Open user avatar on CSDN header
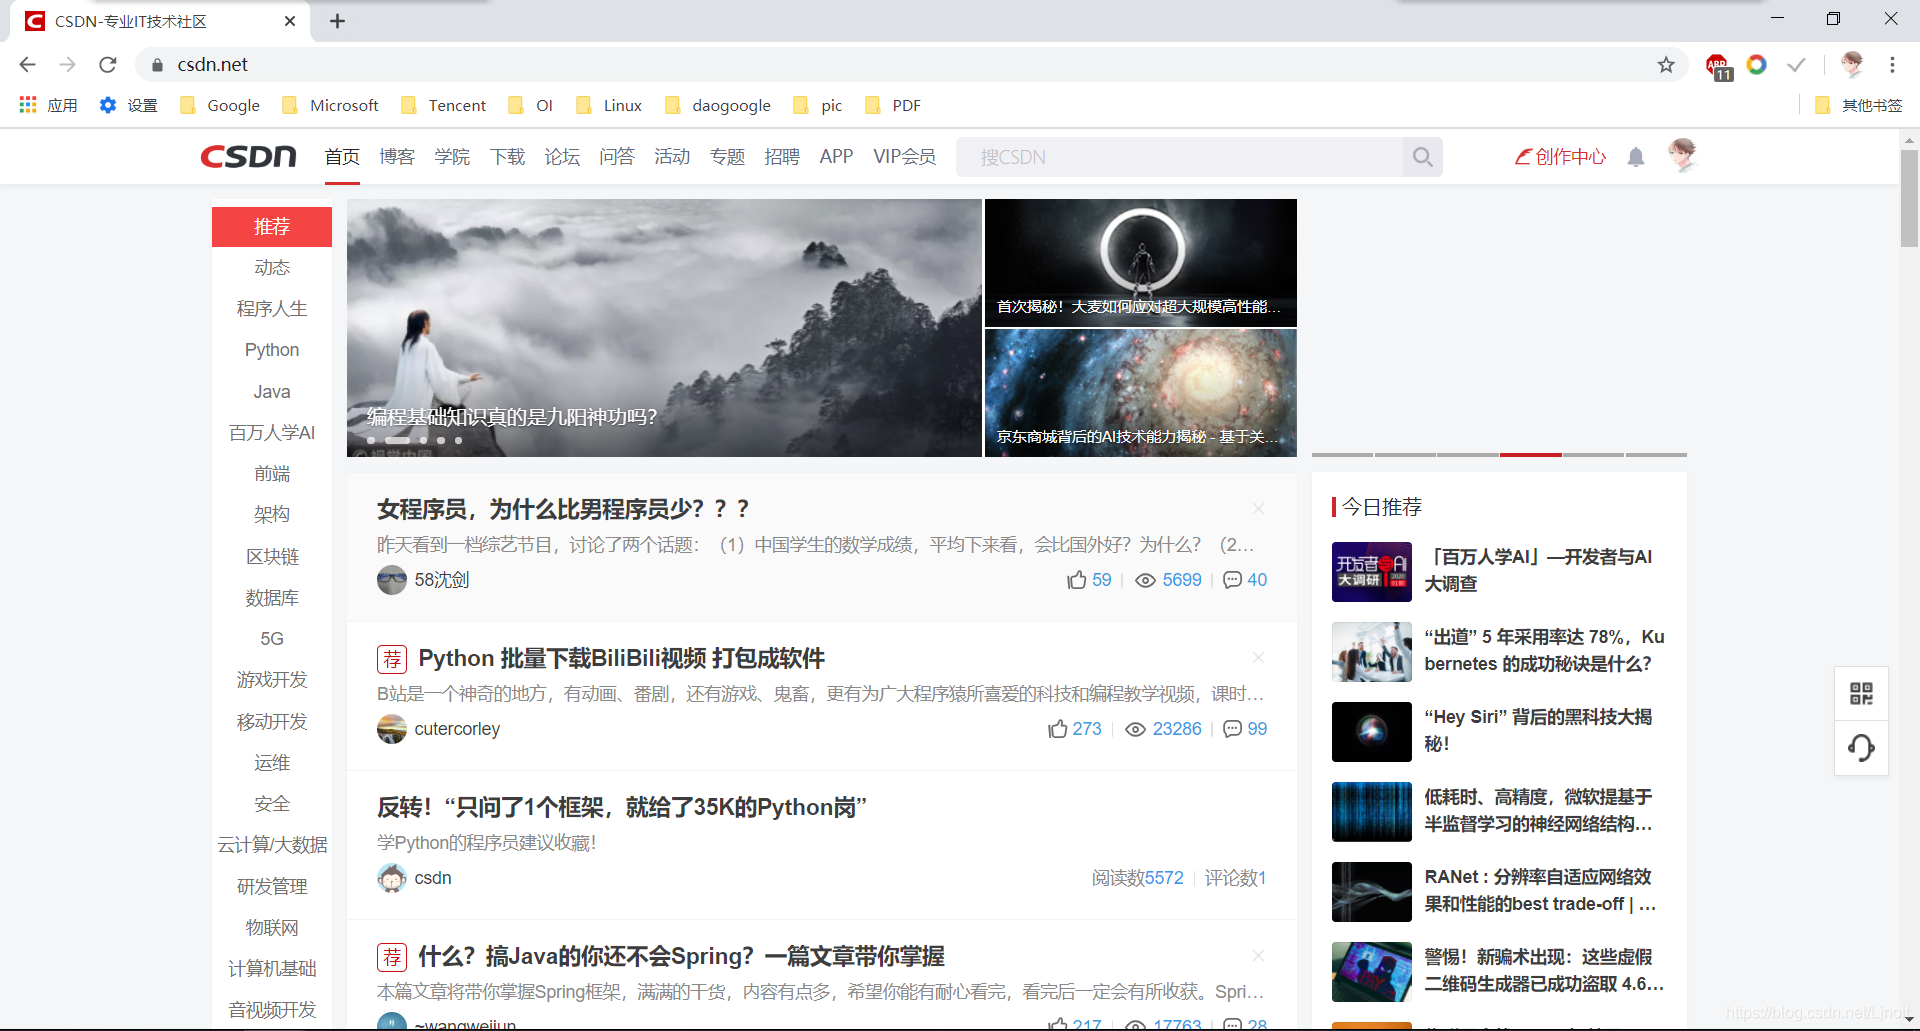1920x1031 pixels. 1683,155
